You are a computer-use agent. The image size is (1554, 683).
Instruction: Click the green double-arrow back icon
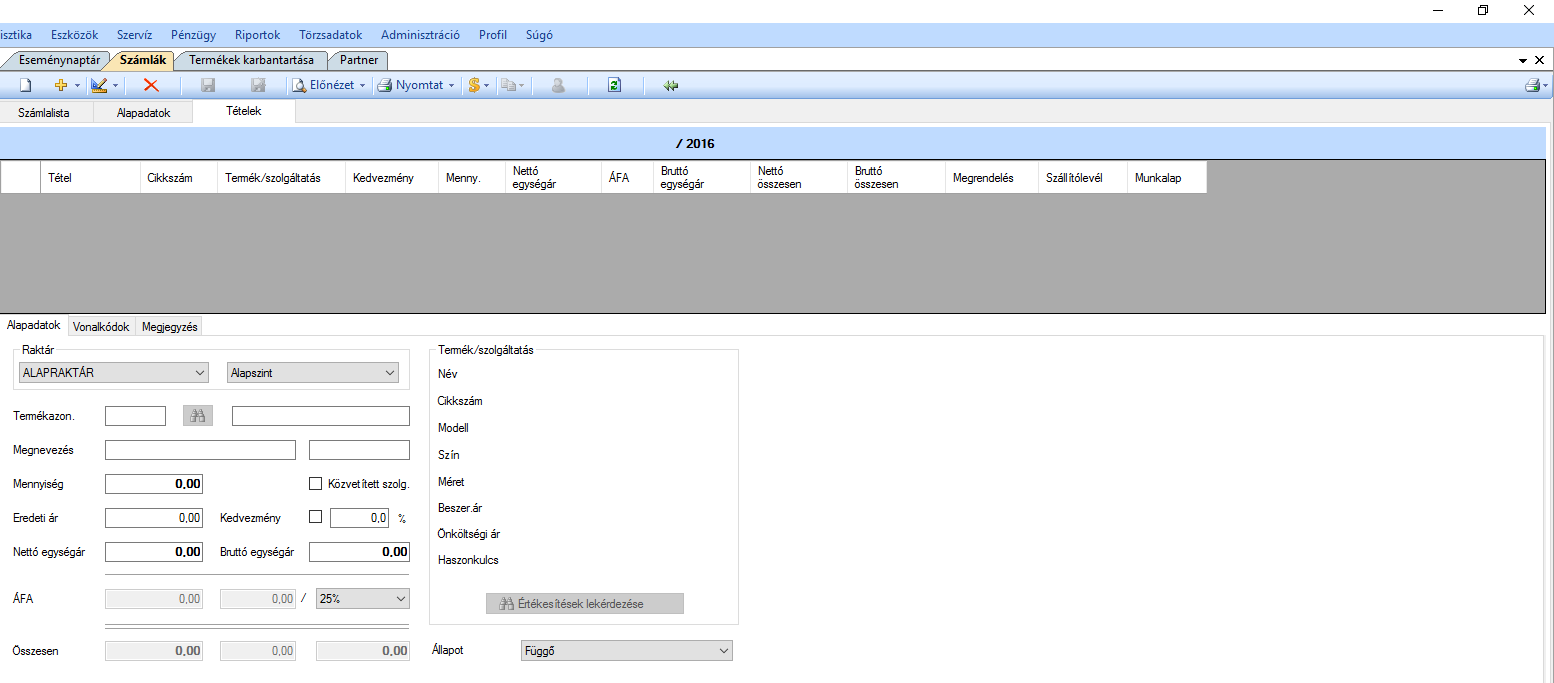pyautogui.click(x=671, y=86)
